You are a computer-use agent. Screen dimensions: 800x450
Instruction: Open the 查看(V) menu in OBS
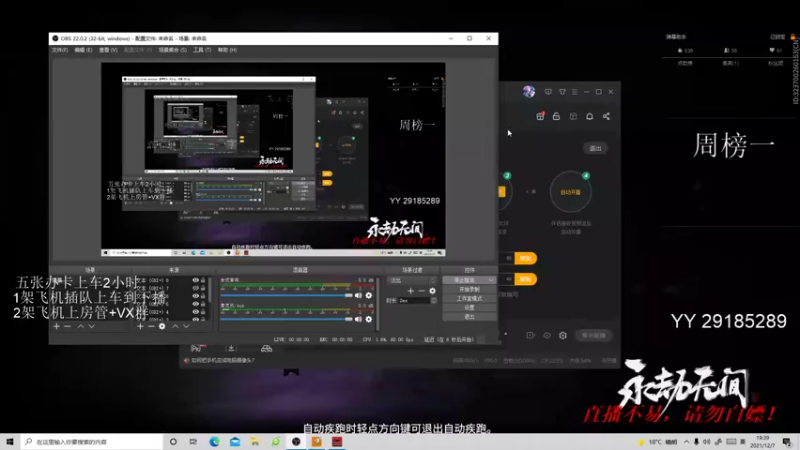click(108, 50)
